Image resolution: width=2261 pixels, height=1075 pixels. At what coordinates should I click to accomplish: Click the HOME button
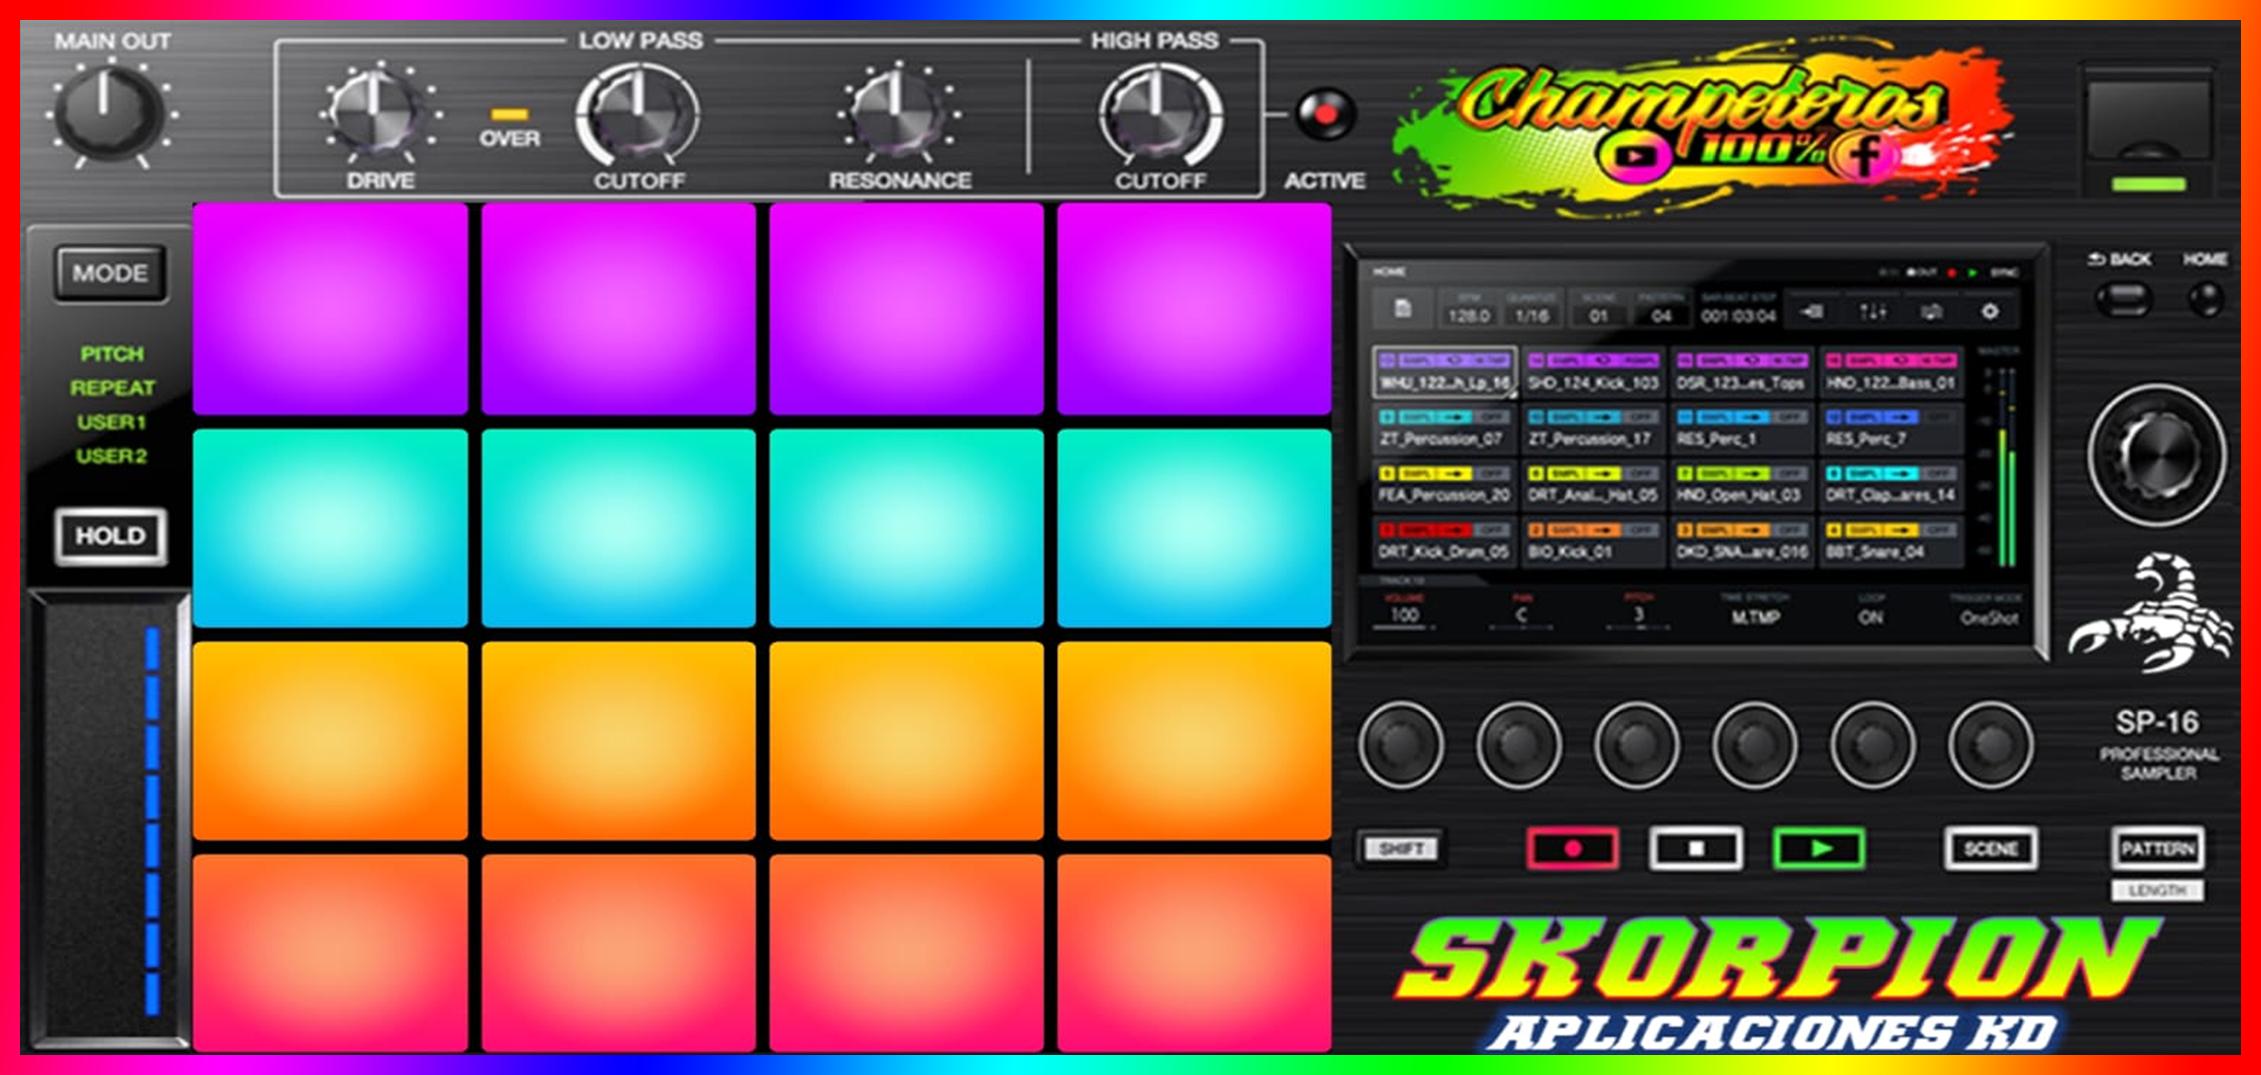pos(2206,298)
